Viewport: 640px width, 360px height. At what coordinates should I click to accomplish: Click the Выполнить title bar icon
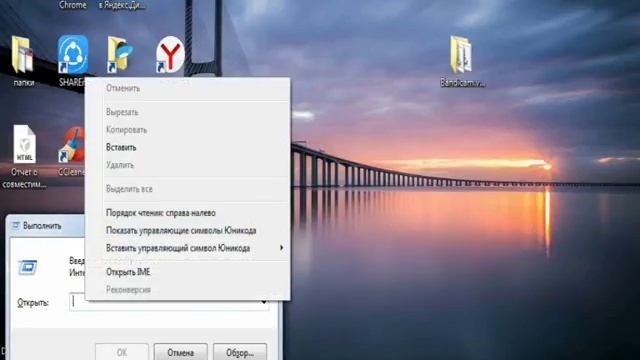(x=16, y=226)
